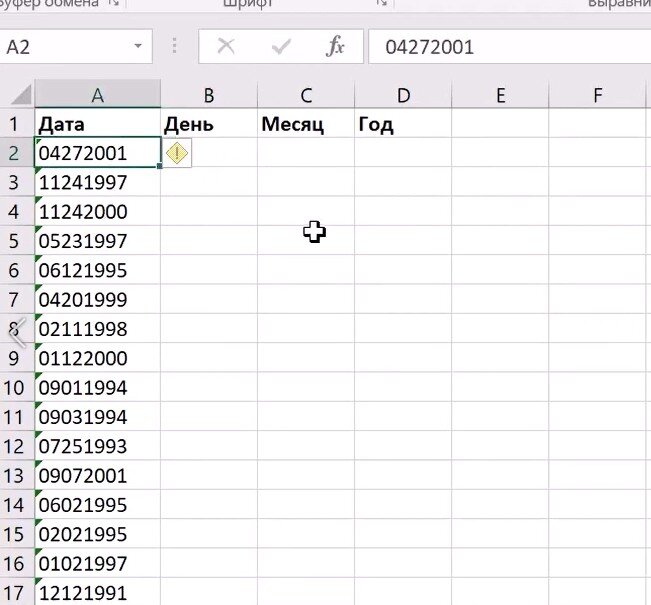Select column A header

[x=98, y=95]
